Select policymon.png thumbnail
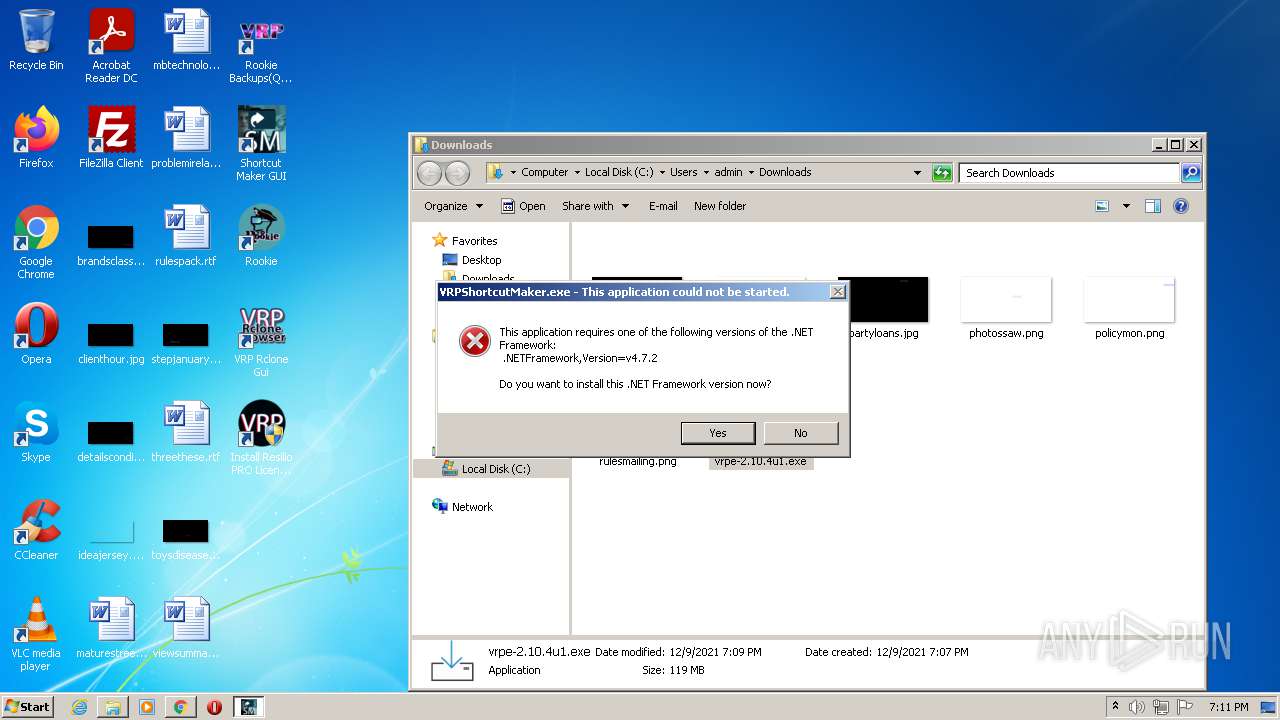Image resolution: width=1280 pixels, height=720 pixels. tap(1129, 309)
